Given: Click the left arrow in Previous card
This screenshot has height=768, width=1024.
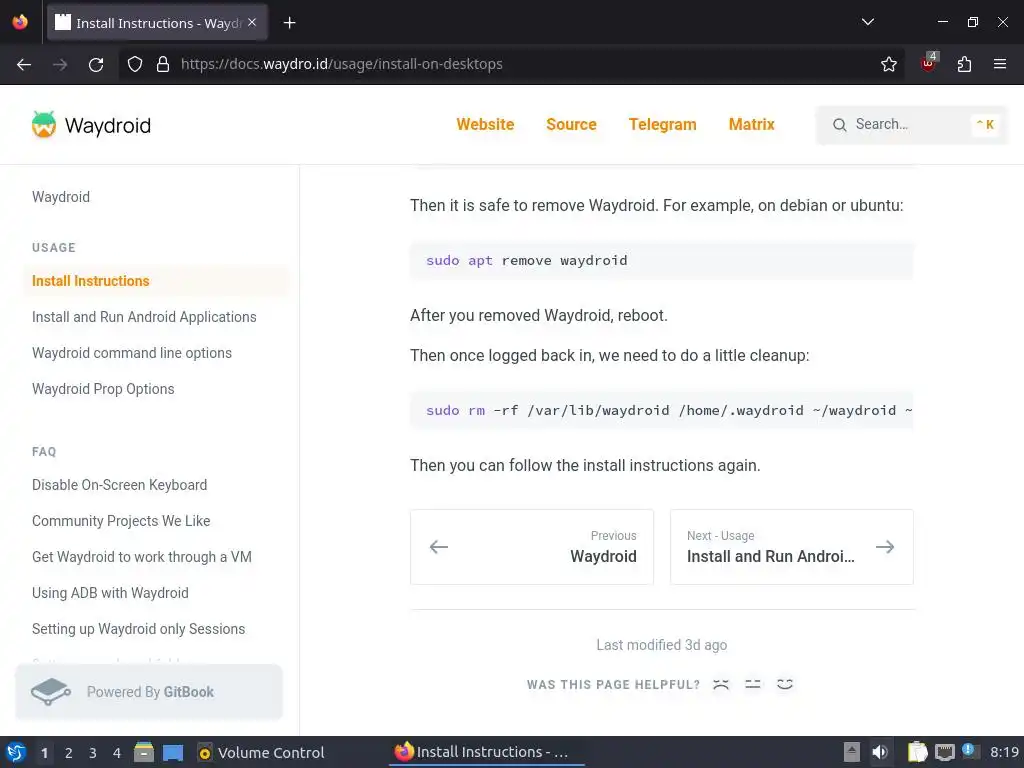Looking at the screenshot, I should pyautogui.click(x=439, y=547).
